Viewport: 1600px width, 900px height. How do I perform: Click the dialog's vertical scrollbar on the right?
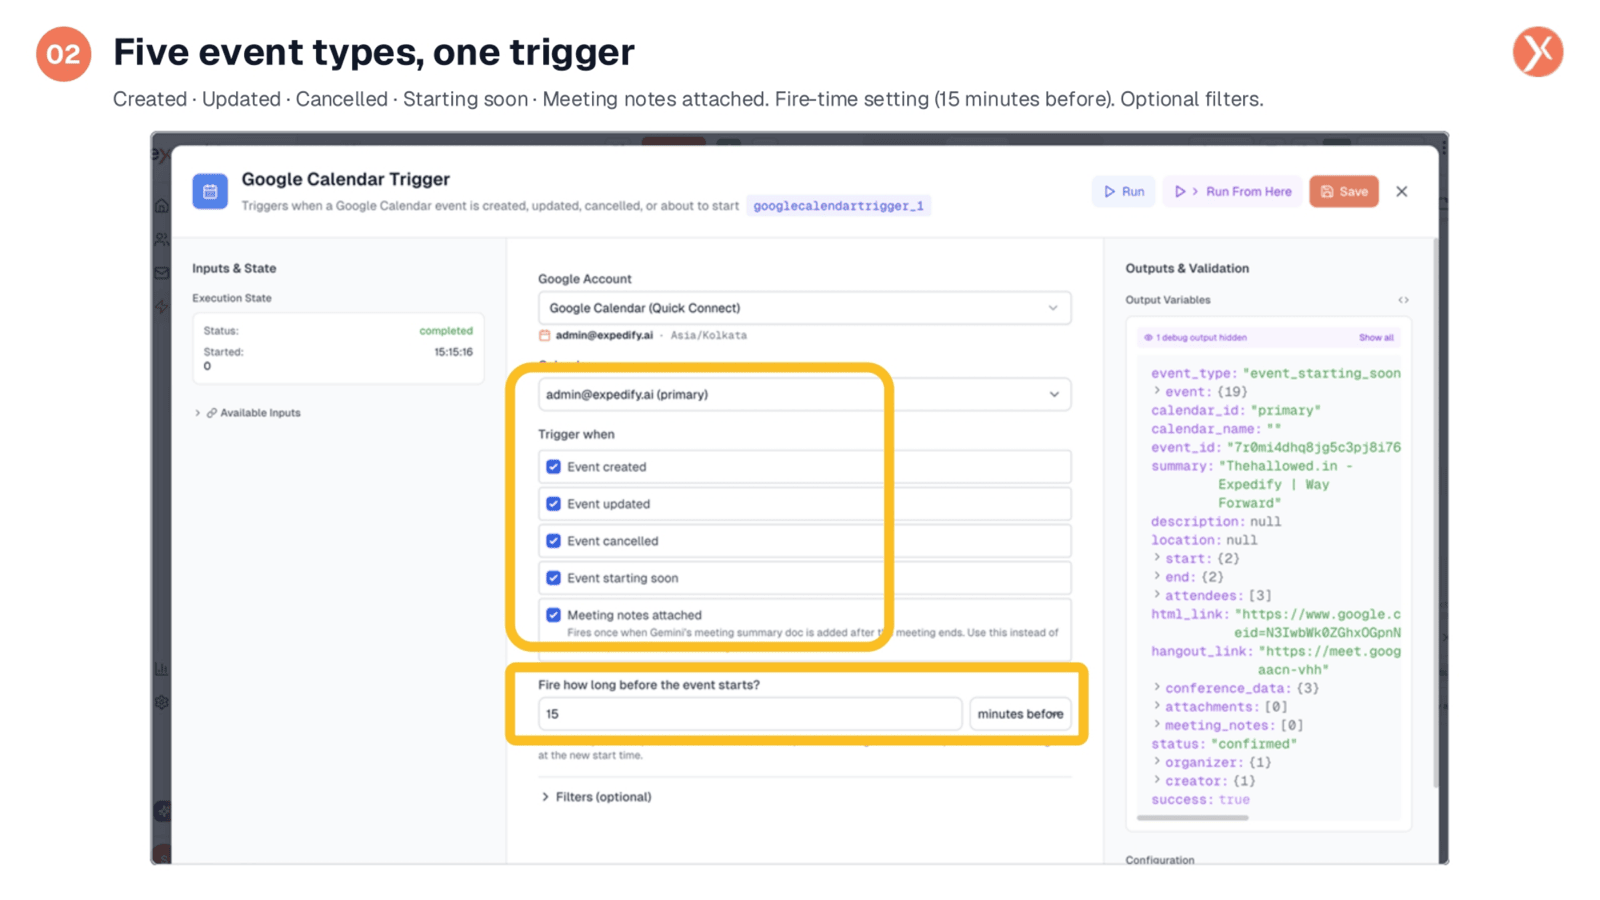1435,515
